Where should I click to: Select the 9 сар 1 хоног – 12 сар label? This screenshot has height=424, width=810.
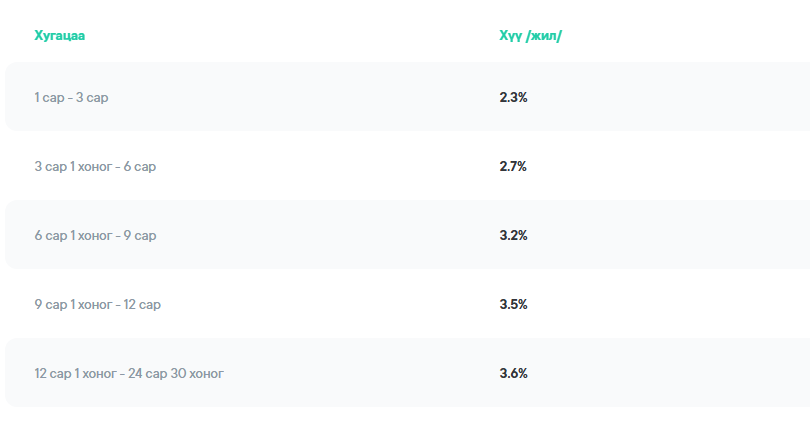click(x=97, y=304)
